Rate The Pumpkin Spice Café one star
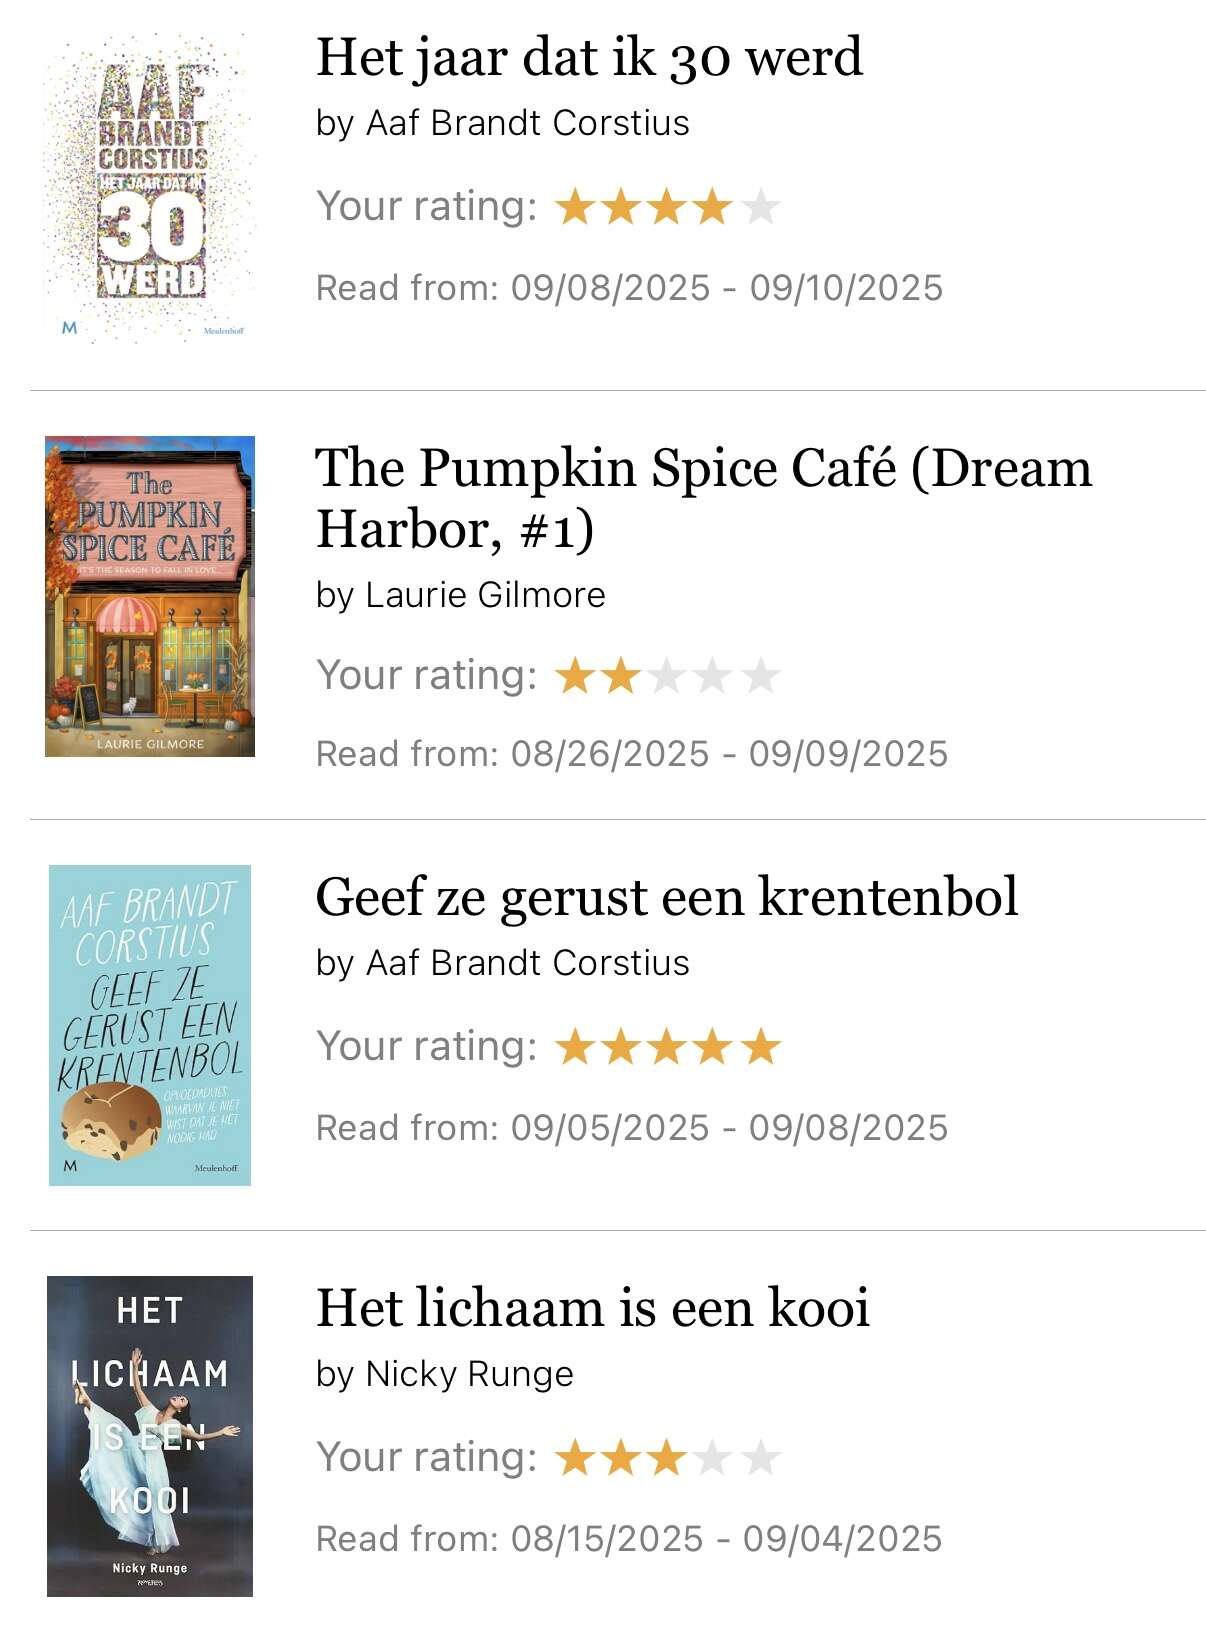The image size is (1206, 1627). [x=575, y=676]
